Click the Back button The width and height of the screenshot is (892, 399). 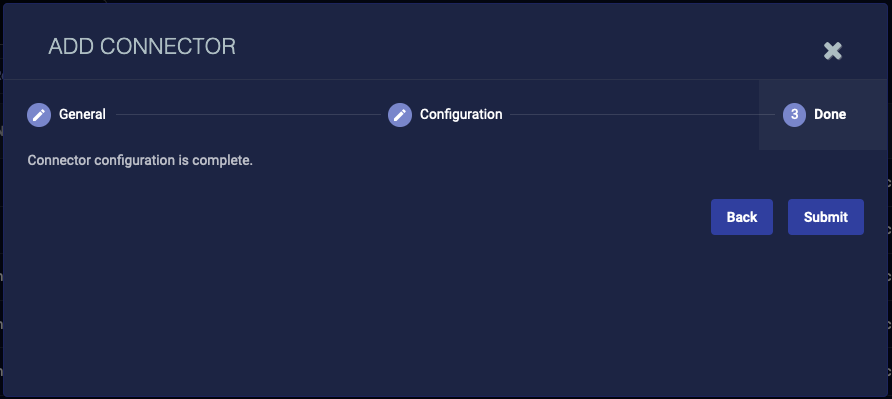click(x=742, y=217)
